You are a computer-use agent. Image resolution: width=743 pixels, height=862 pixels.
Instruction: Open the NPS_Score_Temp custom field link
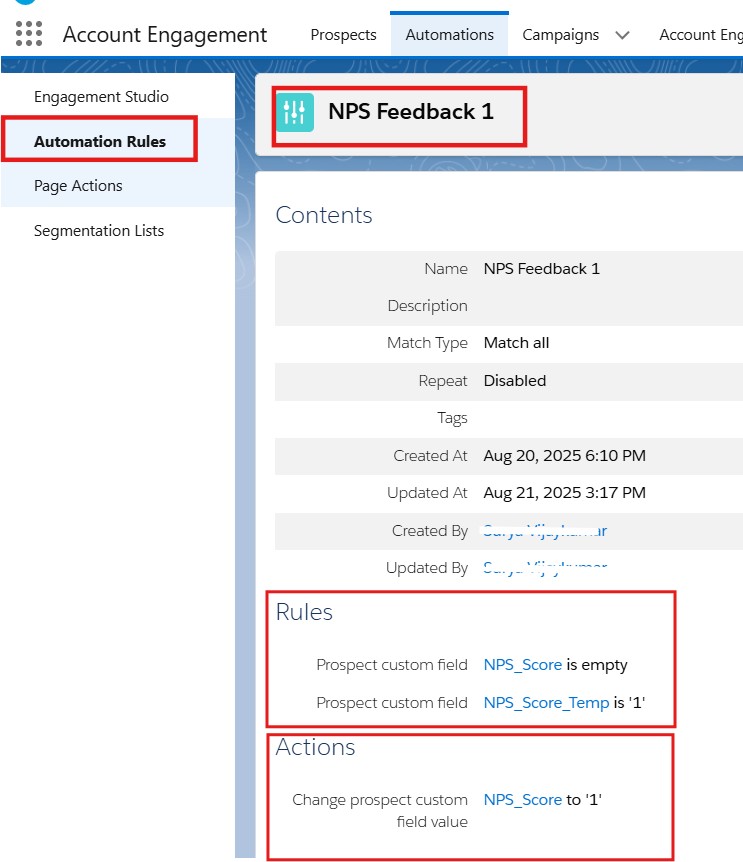point(546,703)
